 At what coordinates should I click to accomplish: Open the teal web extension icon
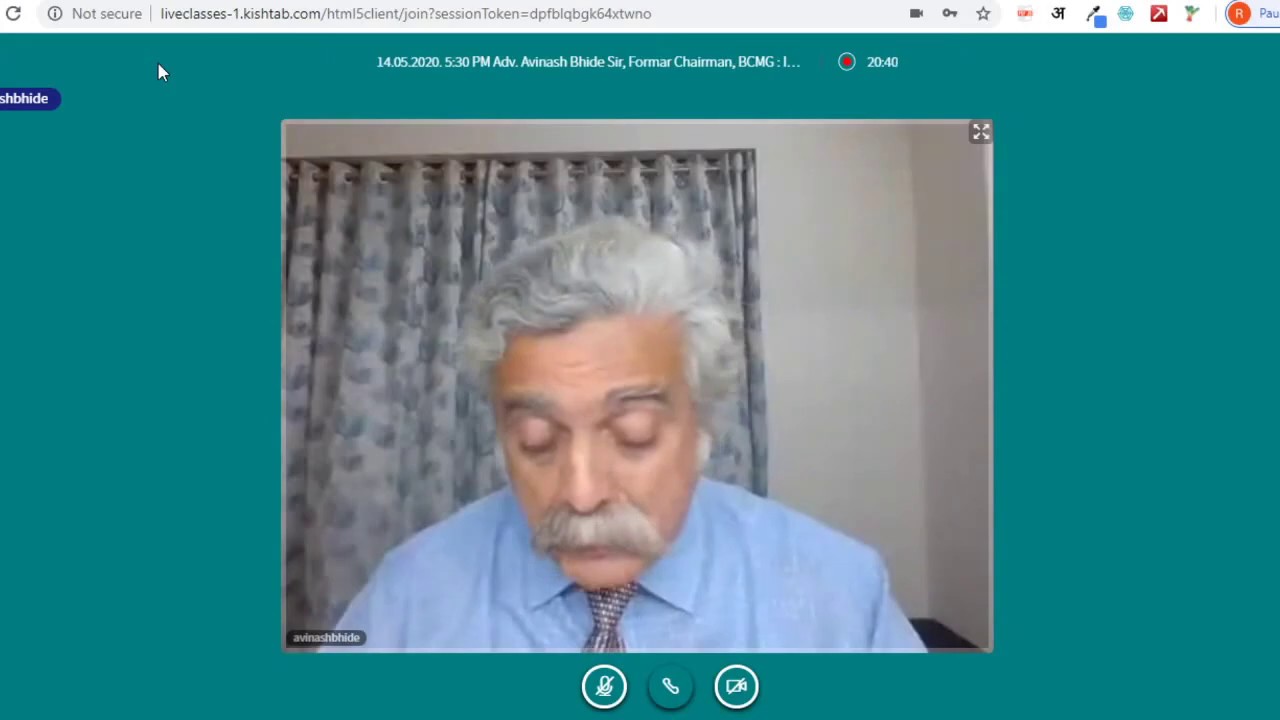(x=1126, y=14)
